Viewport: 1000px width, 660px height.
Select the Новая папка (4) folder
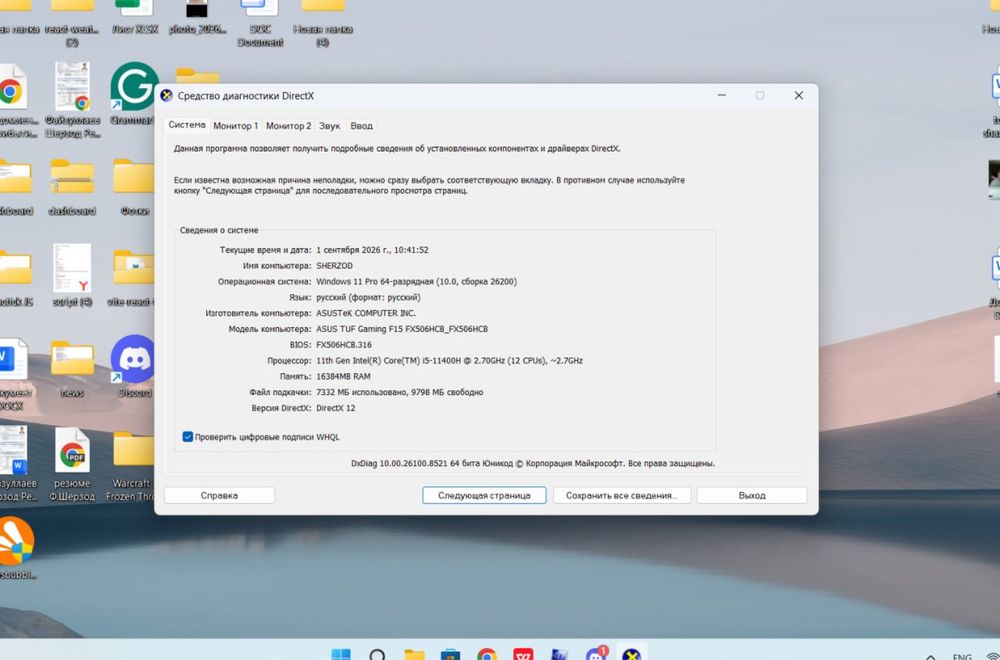click(323, 22)
